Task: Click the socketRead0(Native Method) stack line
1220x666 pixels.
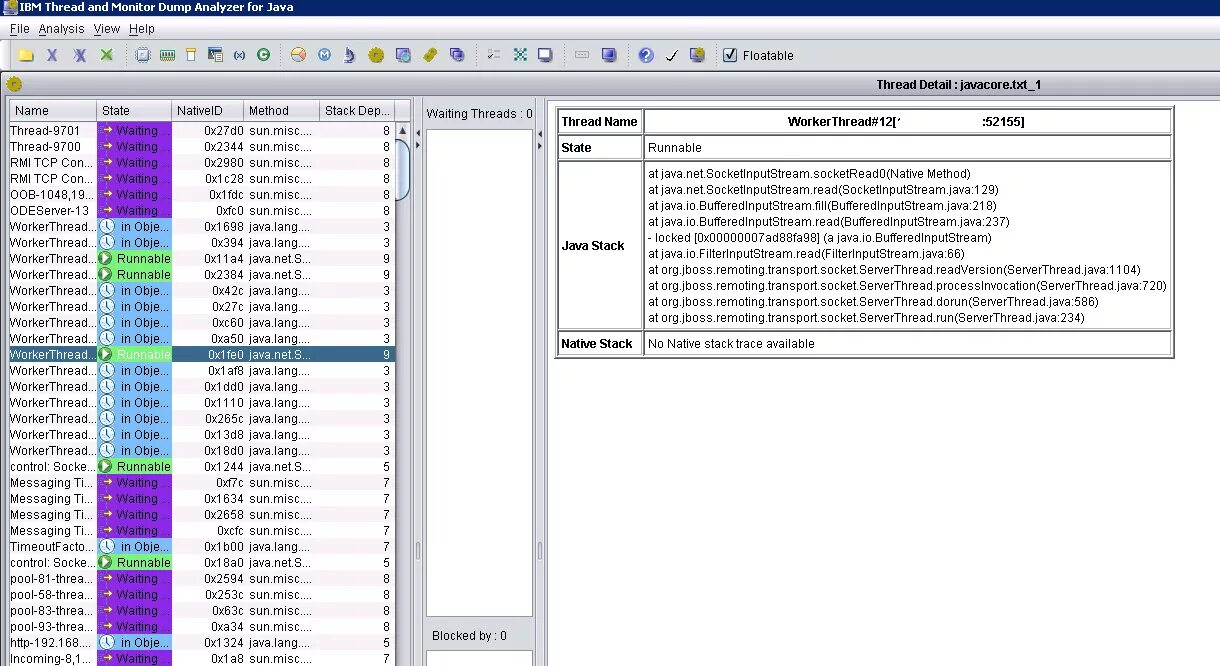Action: pos(809,173)
